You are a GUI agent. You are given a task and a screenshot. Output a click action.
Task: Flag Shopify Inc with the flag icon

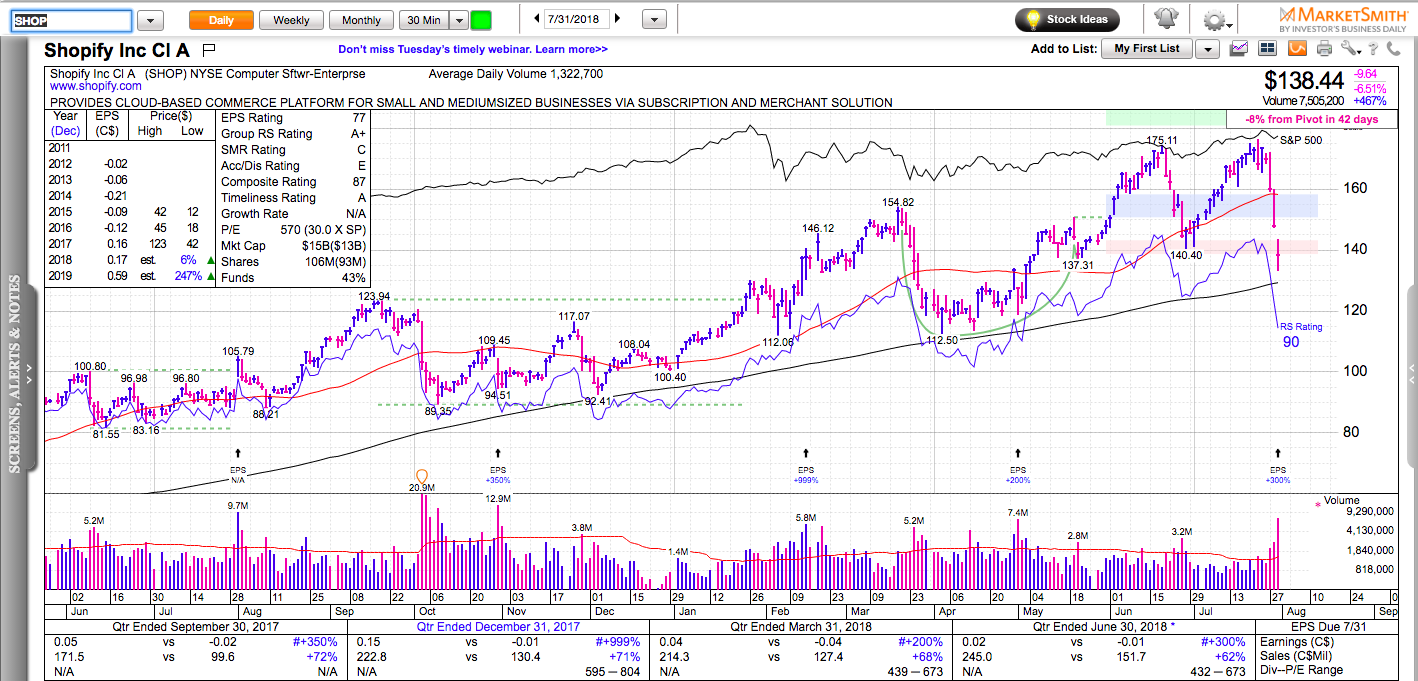coord(209,49)
